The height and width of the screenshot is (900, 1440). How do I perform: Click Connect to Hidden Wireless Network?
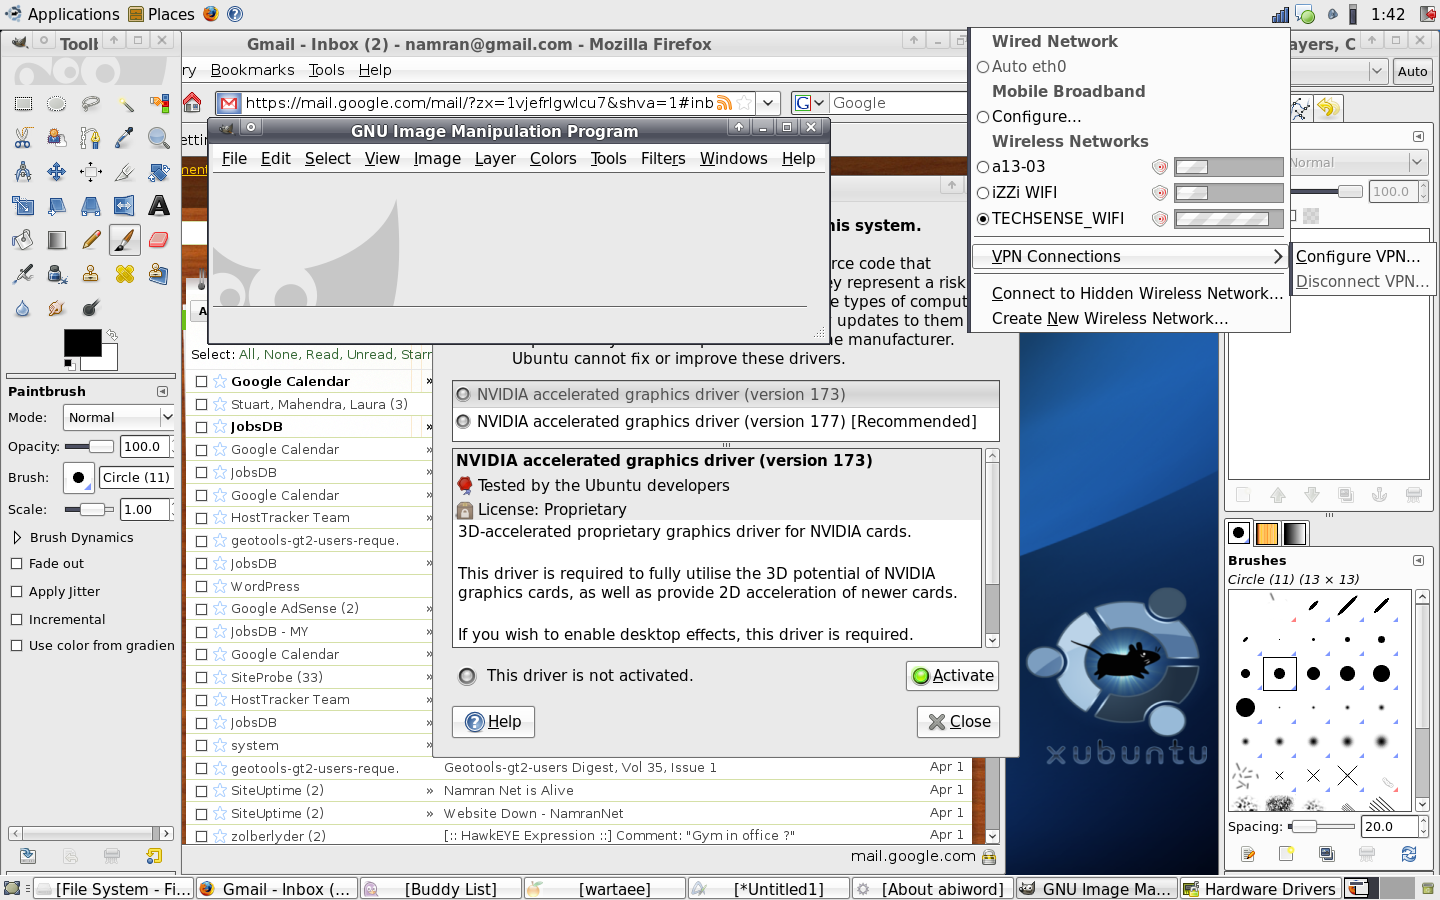coord(1136,294)
